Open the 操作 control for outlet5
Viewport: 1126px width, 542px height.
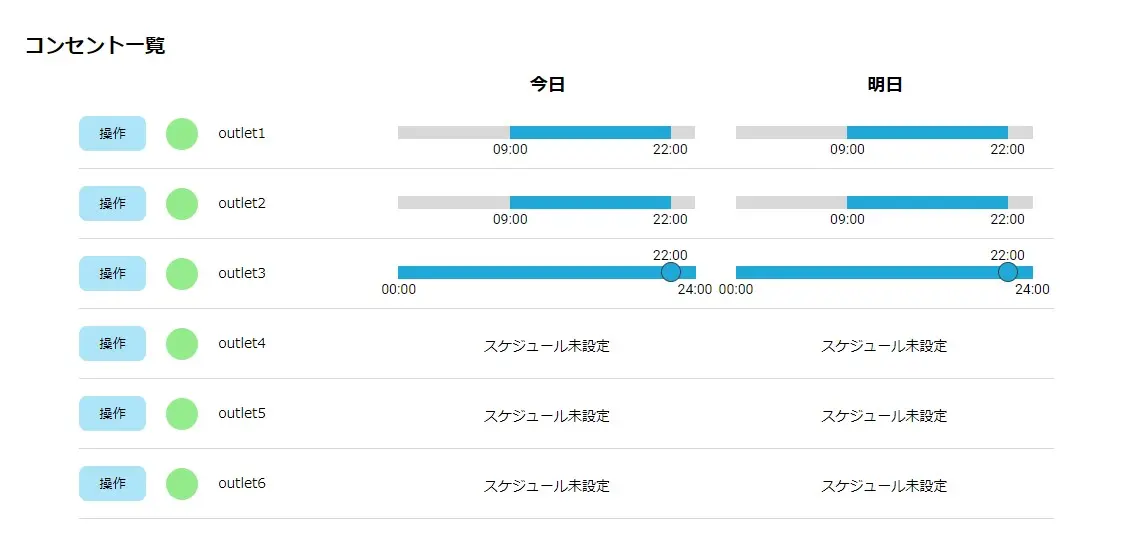[112, 414]
